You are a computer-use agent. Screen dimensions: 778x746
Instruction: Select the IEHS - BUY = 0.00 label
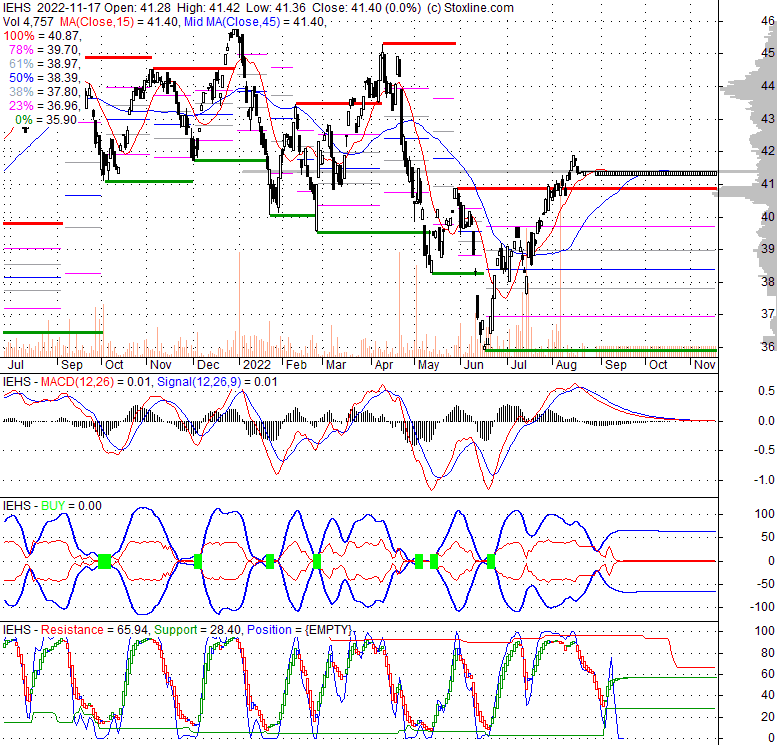tap(52, 506)
